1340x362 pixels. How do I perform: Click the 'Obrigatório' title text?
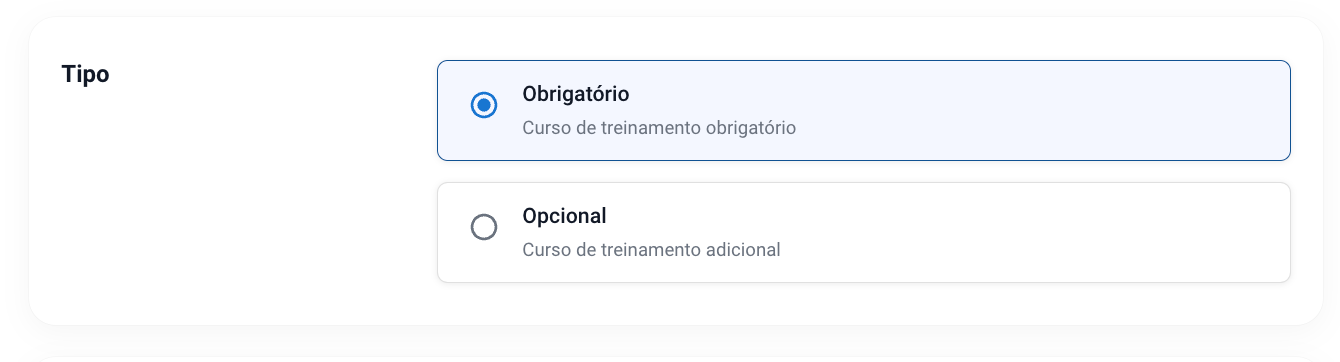(576, 94)
